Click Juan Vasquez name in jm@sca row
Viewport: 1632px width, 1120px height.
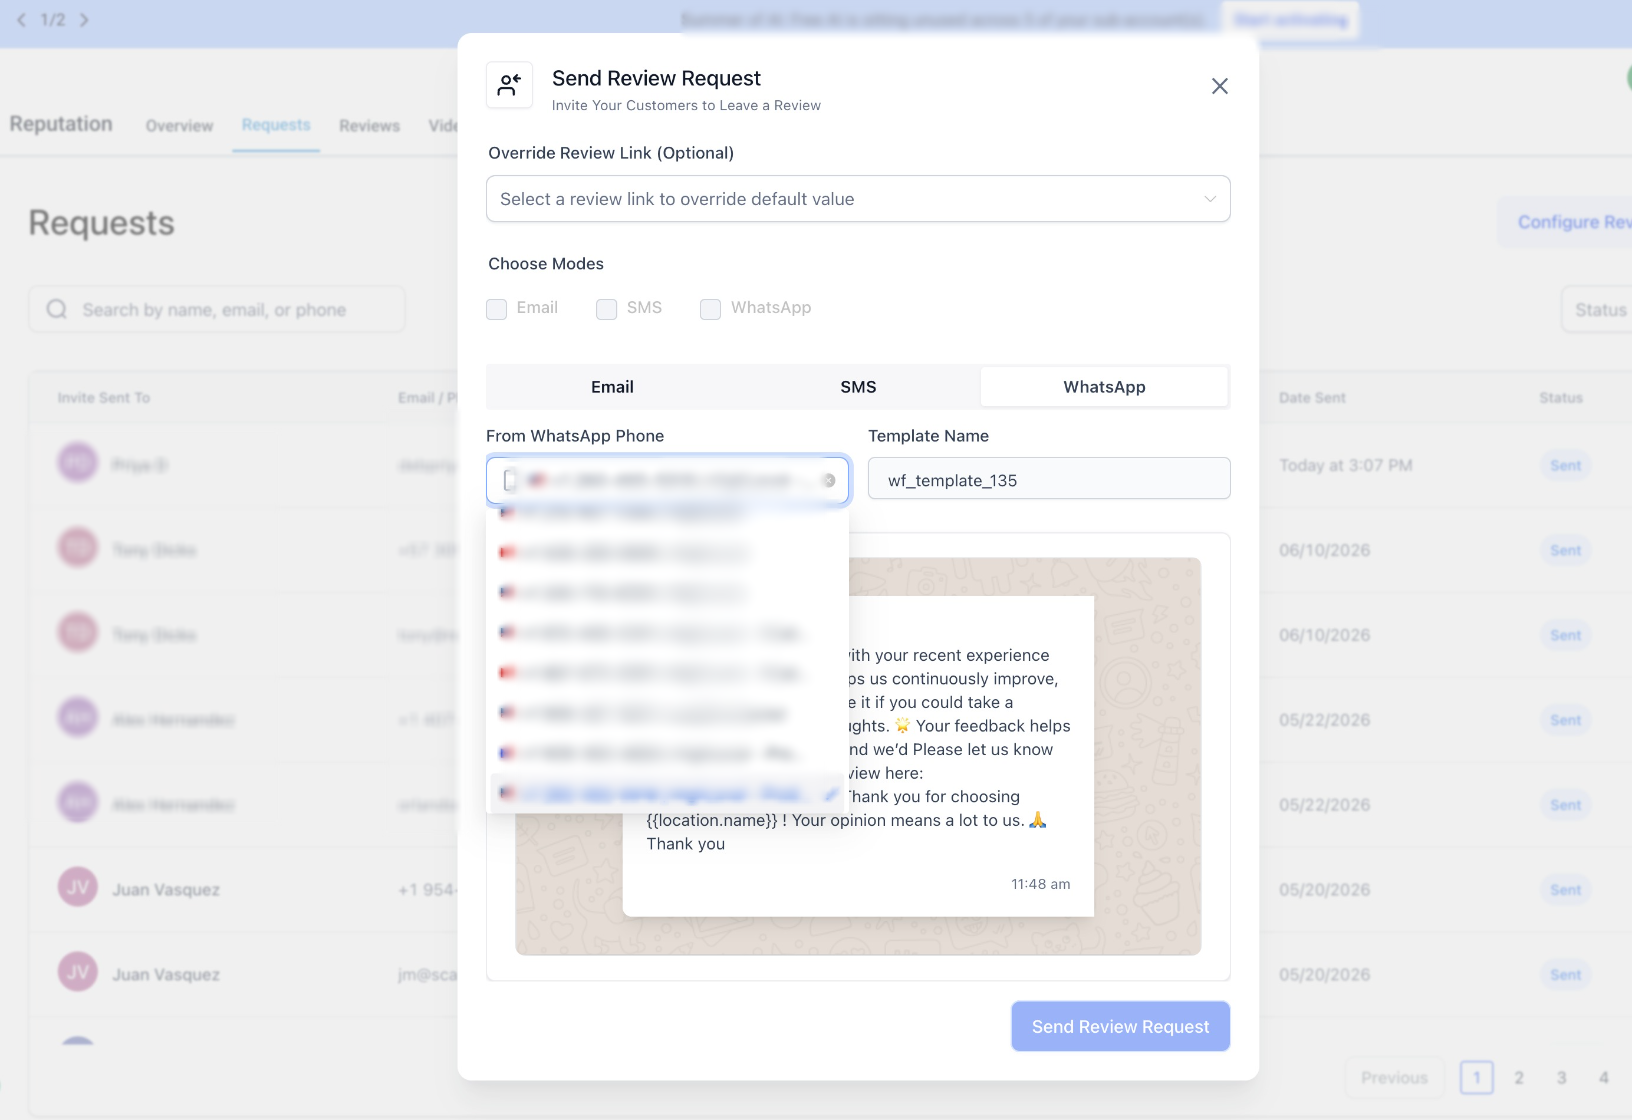coord(166,975)
